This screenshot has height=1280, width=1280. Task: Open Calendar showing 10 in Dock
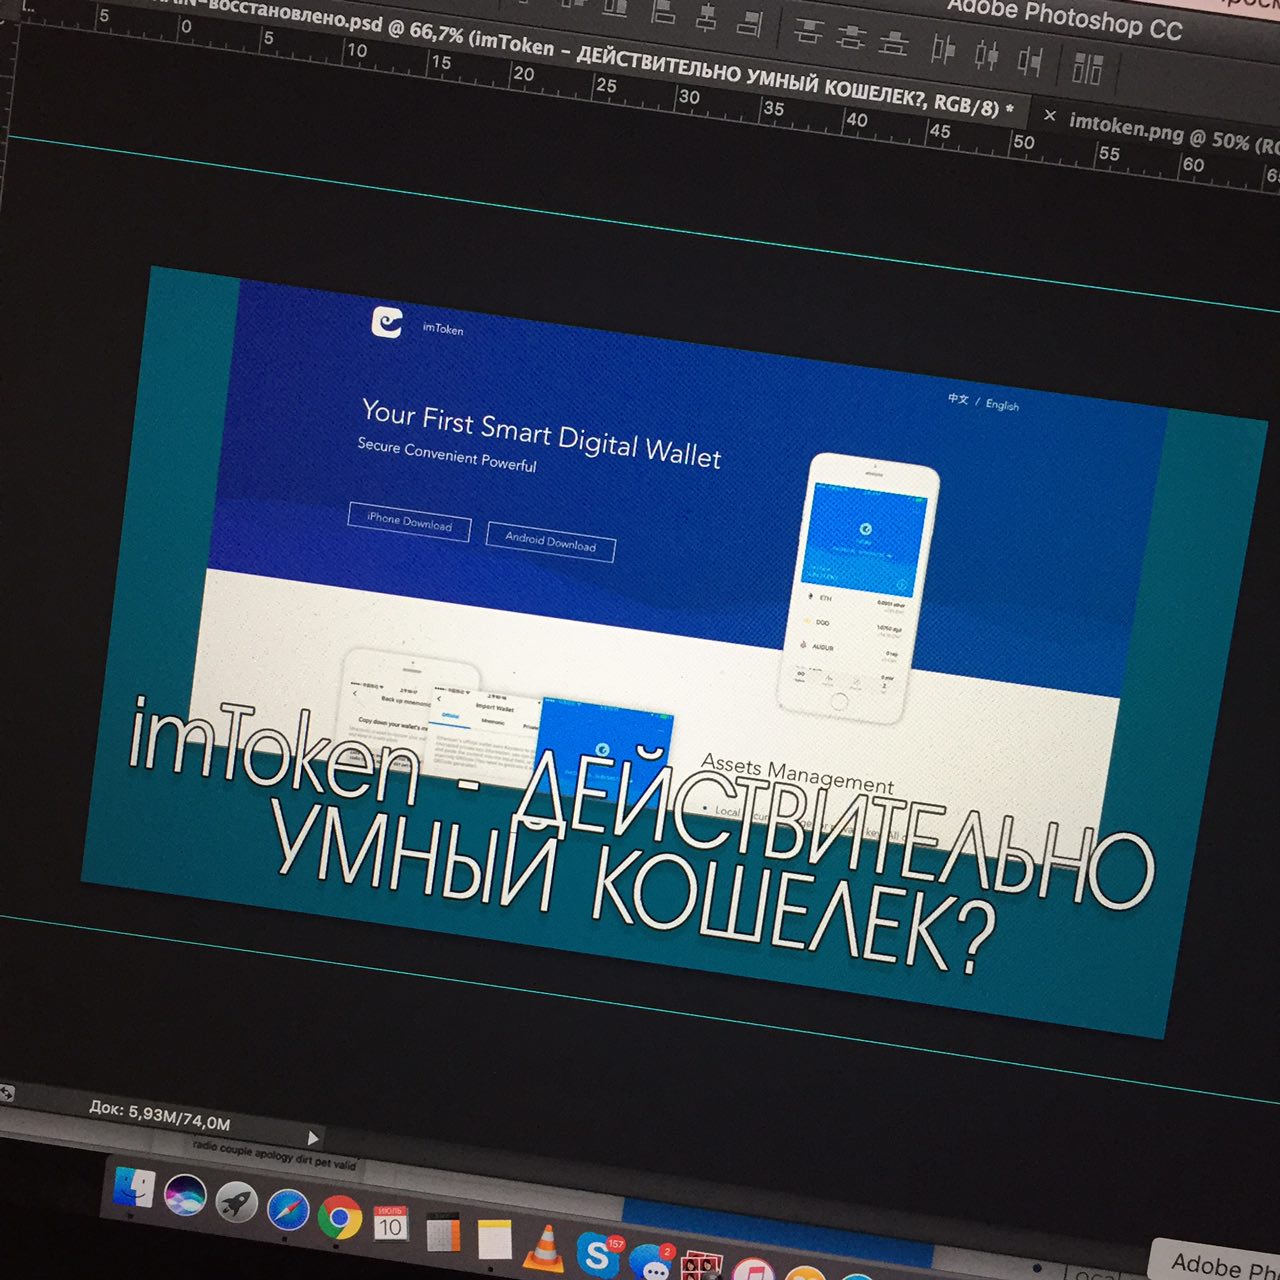point(390,1224)
